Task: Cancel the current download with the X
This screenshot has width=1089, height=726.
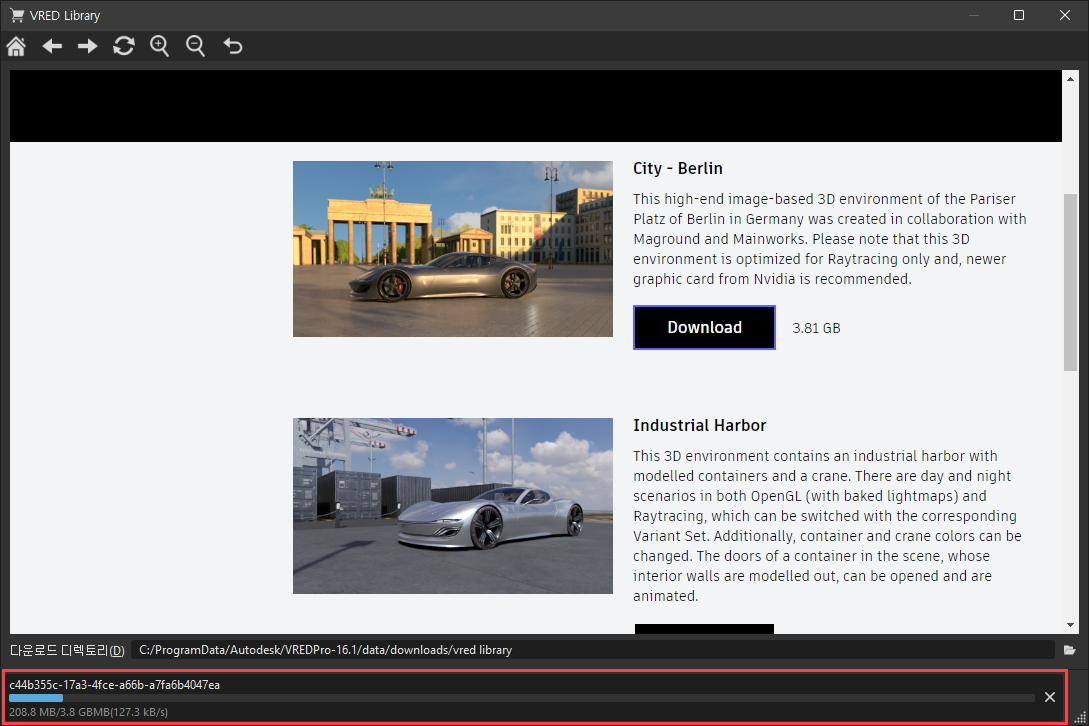Action: tap(1050, 697)
